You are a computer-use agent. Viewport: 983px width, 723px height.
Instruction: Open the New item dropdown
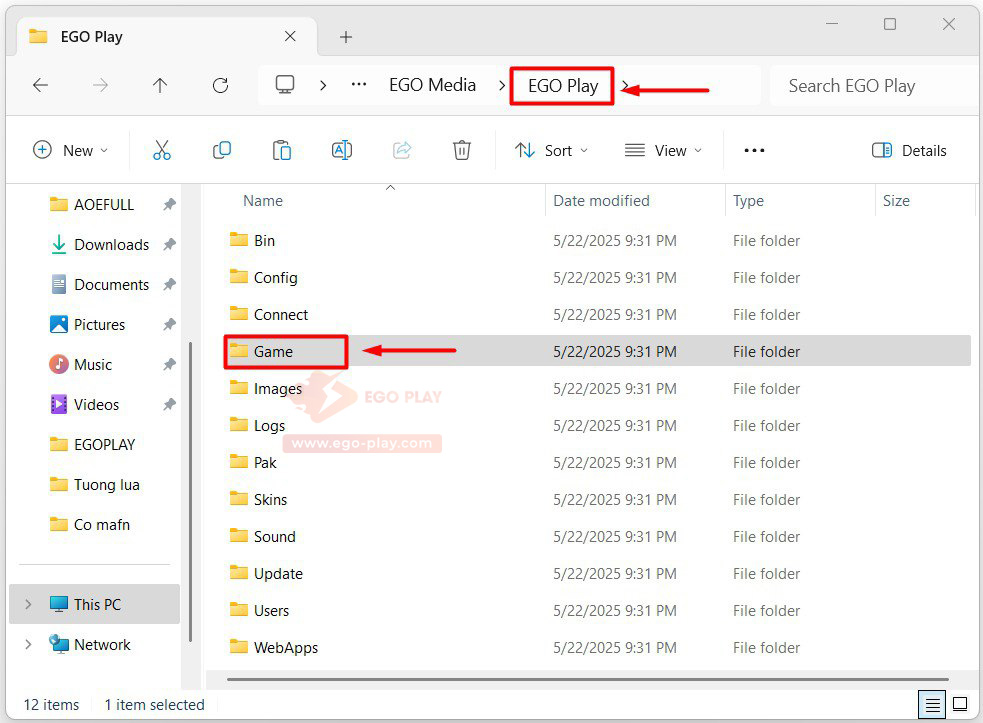pos(70,150)
